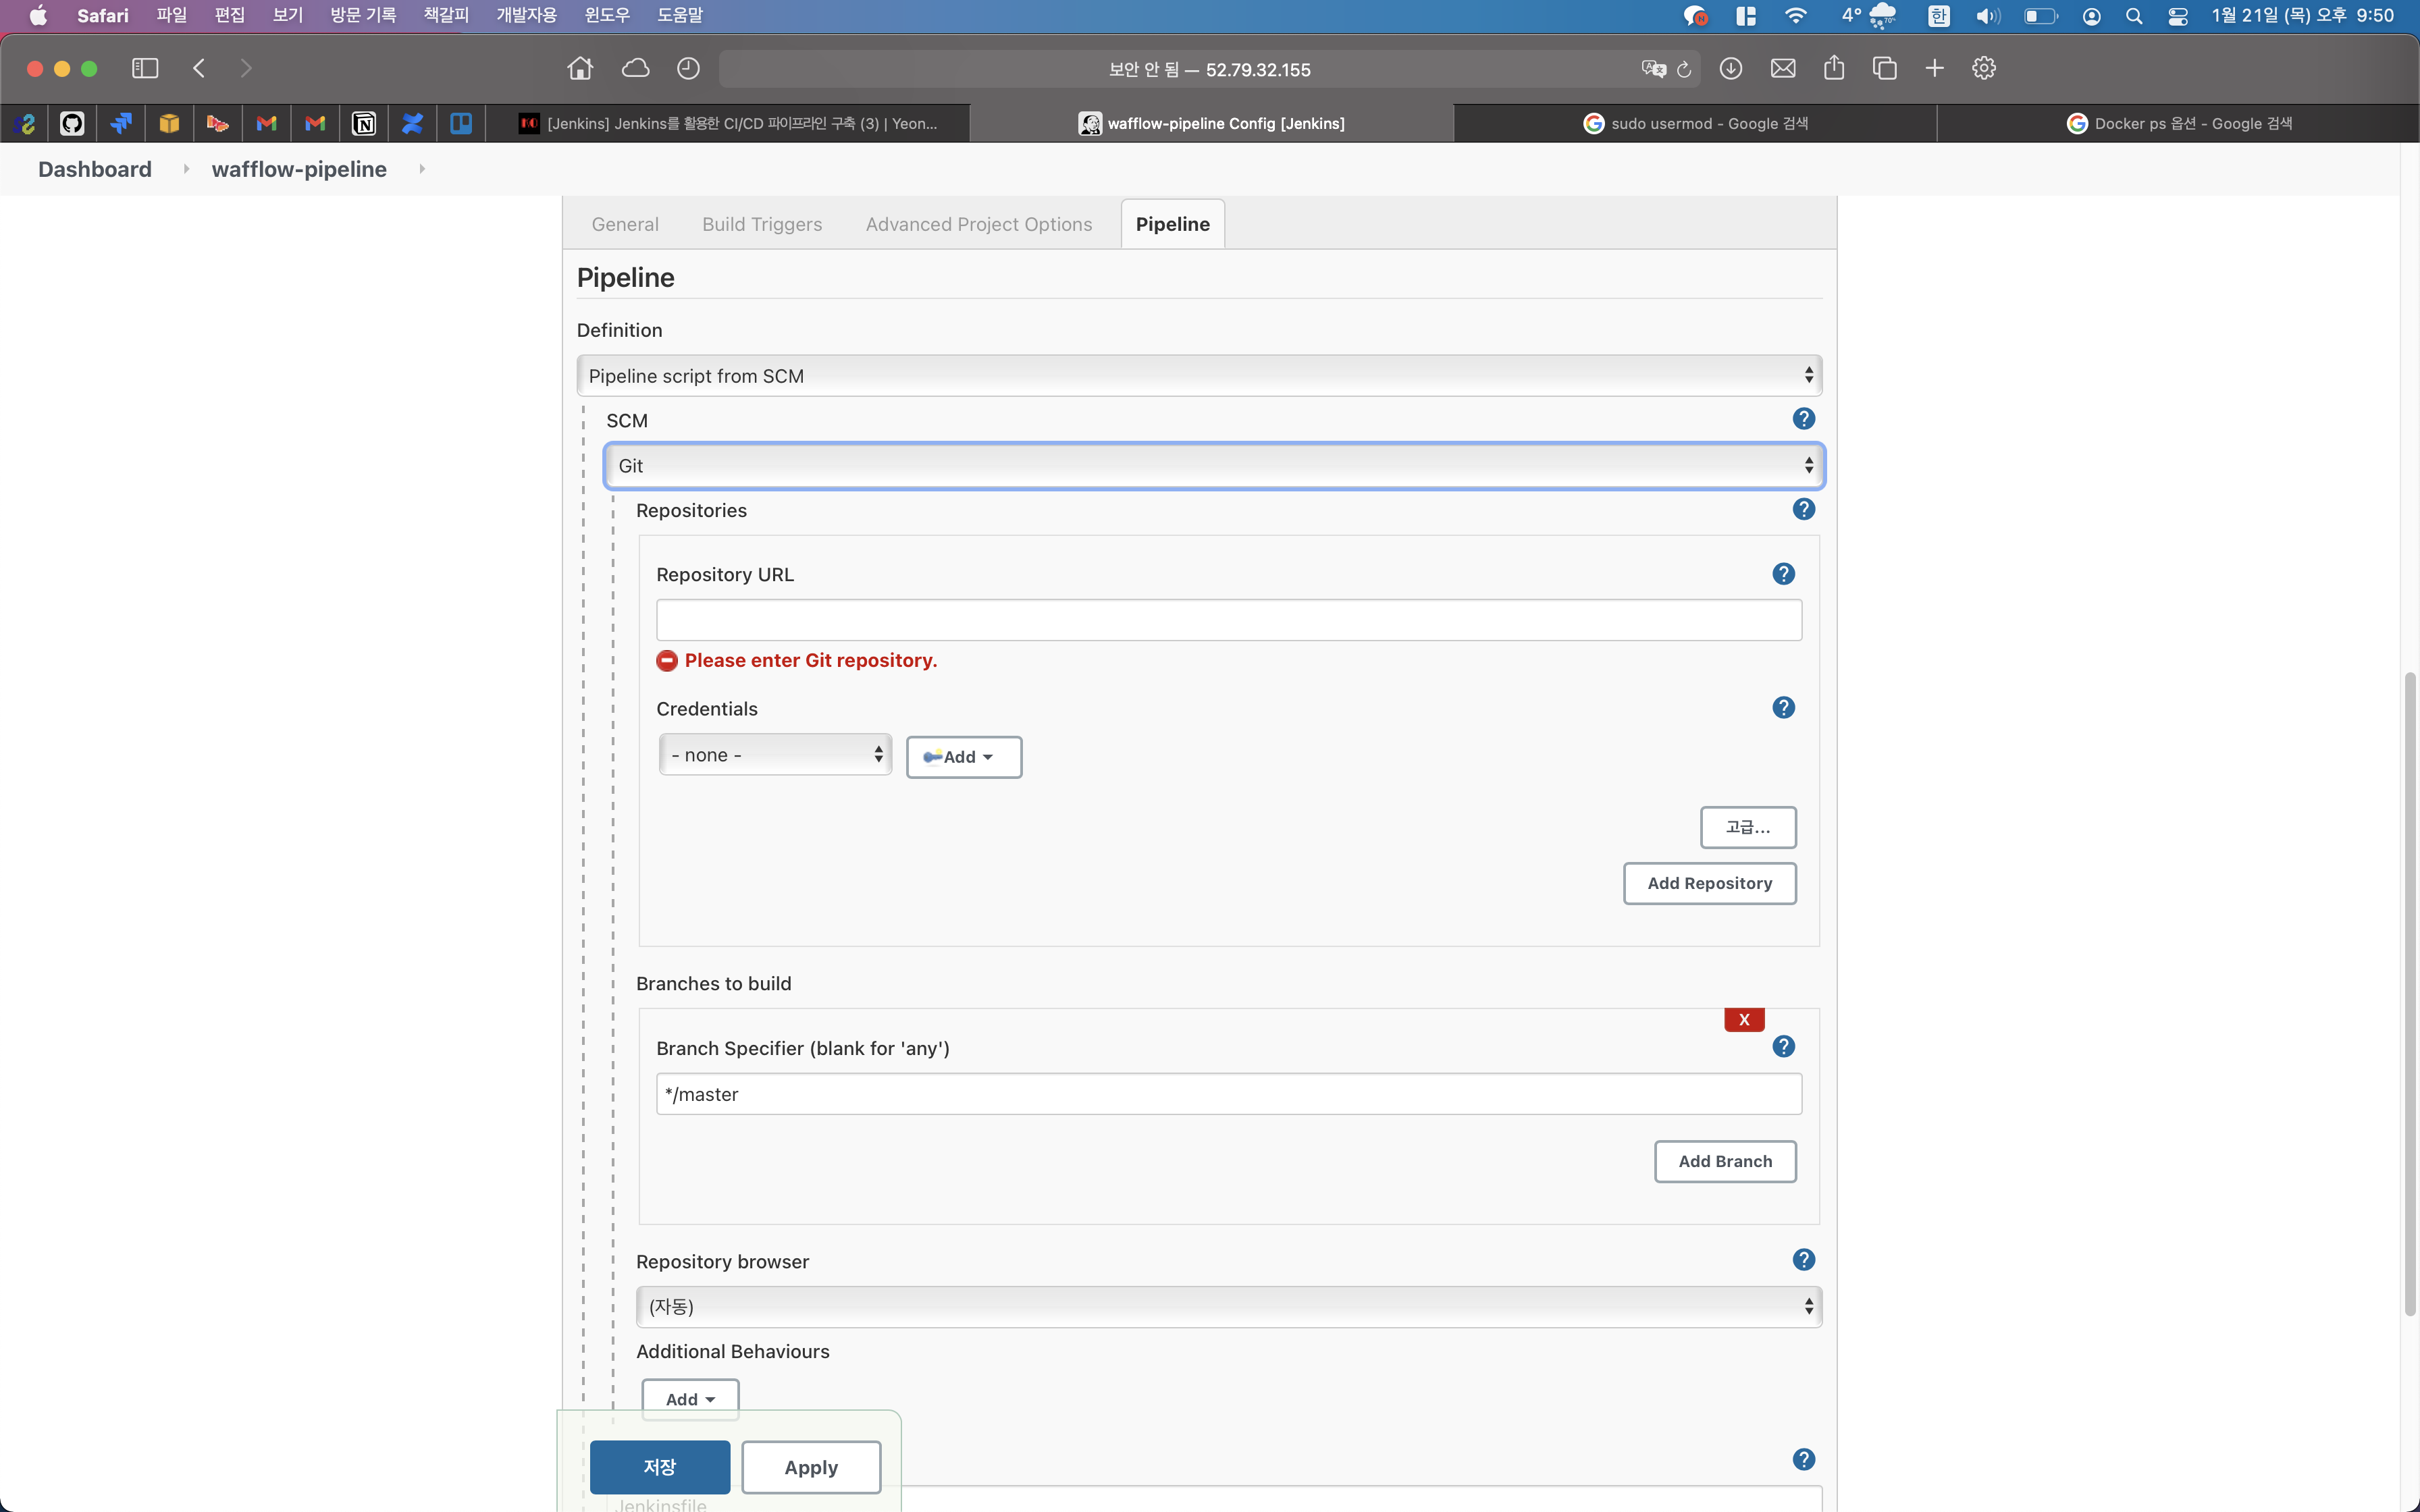Open the volume menu bar icon
The image size is (2420, 1512).
[x=1988, y=16]
